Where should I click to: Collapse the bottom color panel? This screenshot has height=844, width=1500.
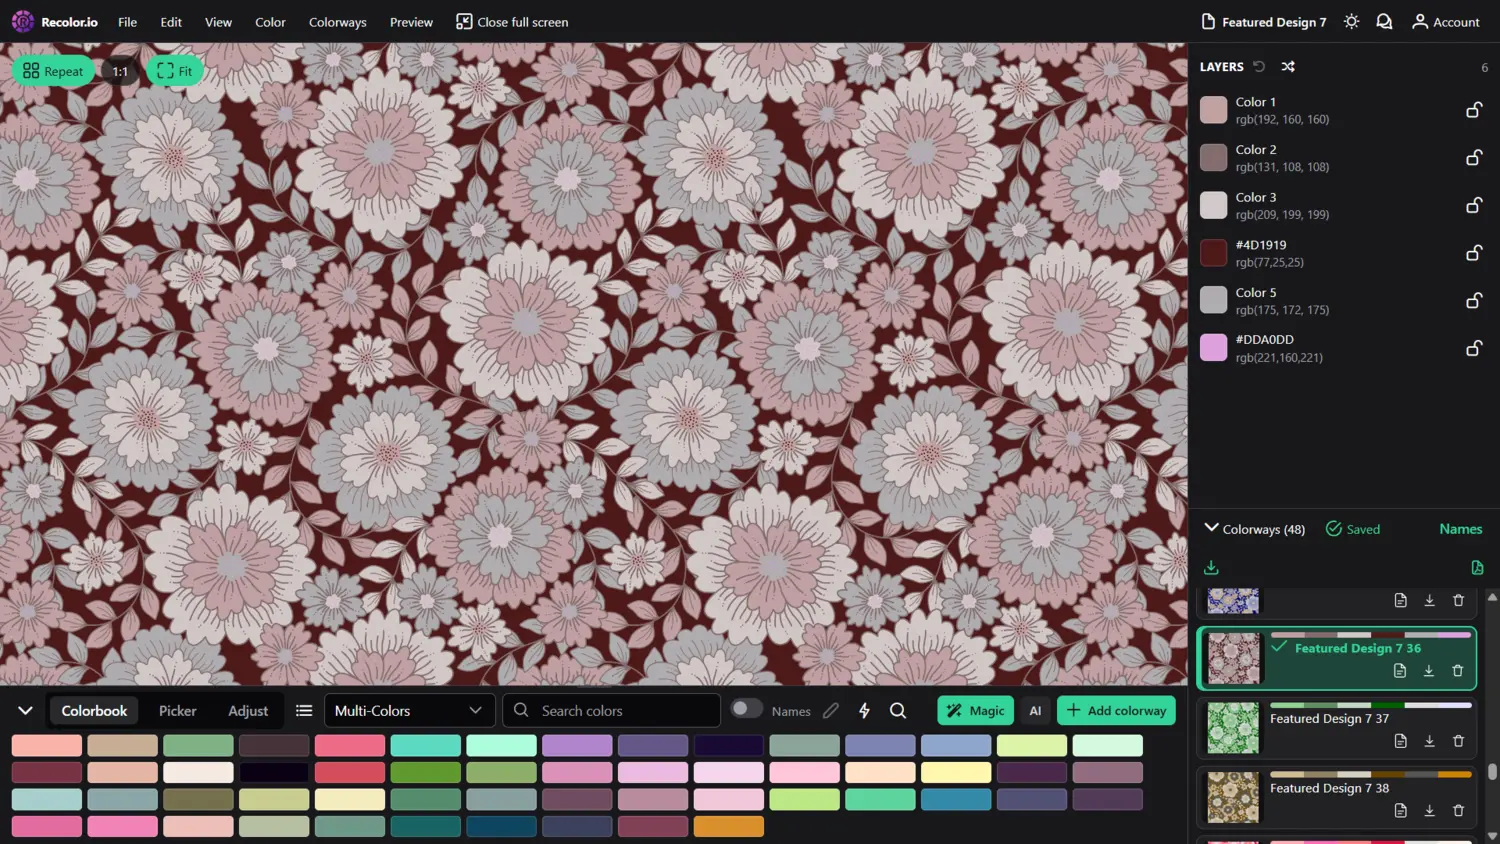tap(25, 711)
